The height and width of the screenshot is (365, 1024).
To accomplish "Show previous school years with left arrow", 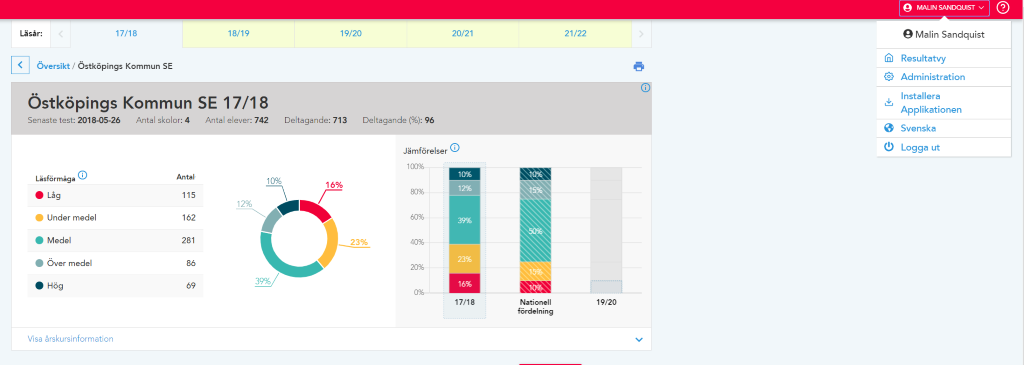I will [61, 34].
